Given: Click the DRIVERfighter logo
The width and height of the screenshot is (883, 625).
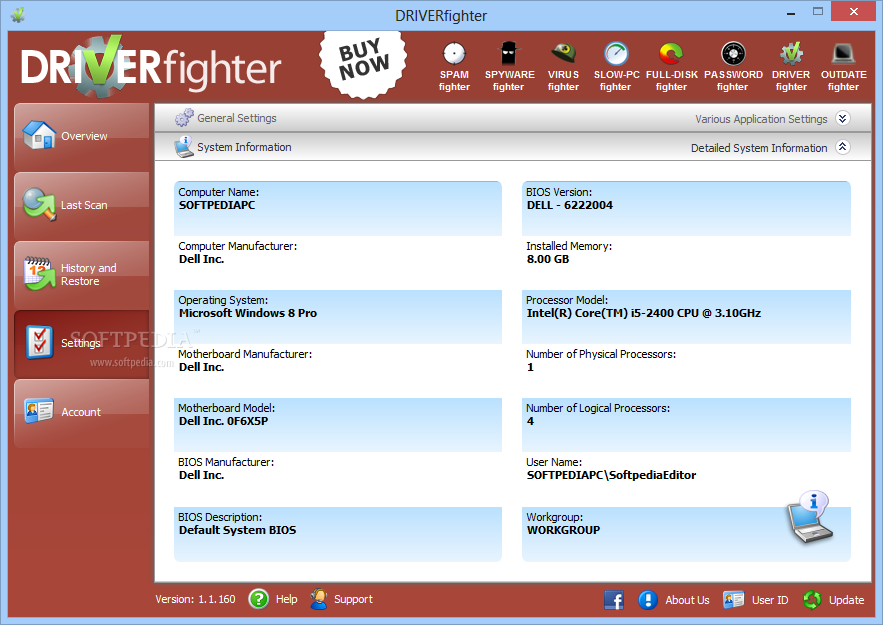Looking at the screenshot, I should pyautogui.click(x=151, y=68).
